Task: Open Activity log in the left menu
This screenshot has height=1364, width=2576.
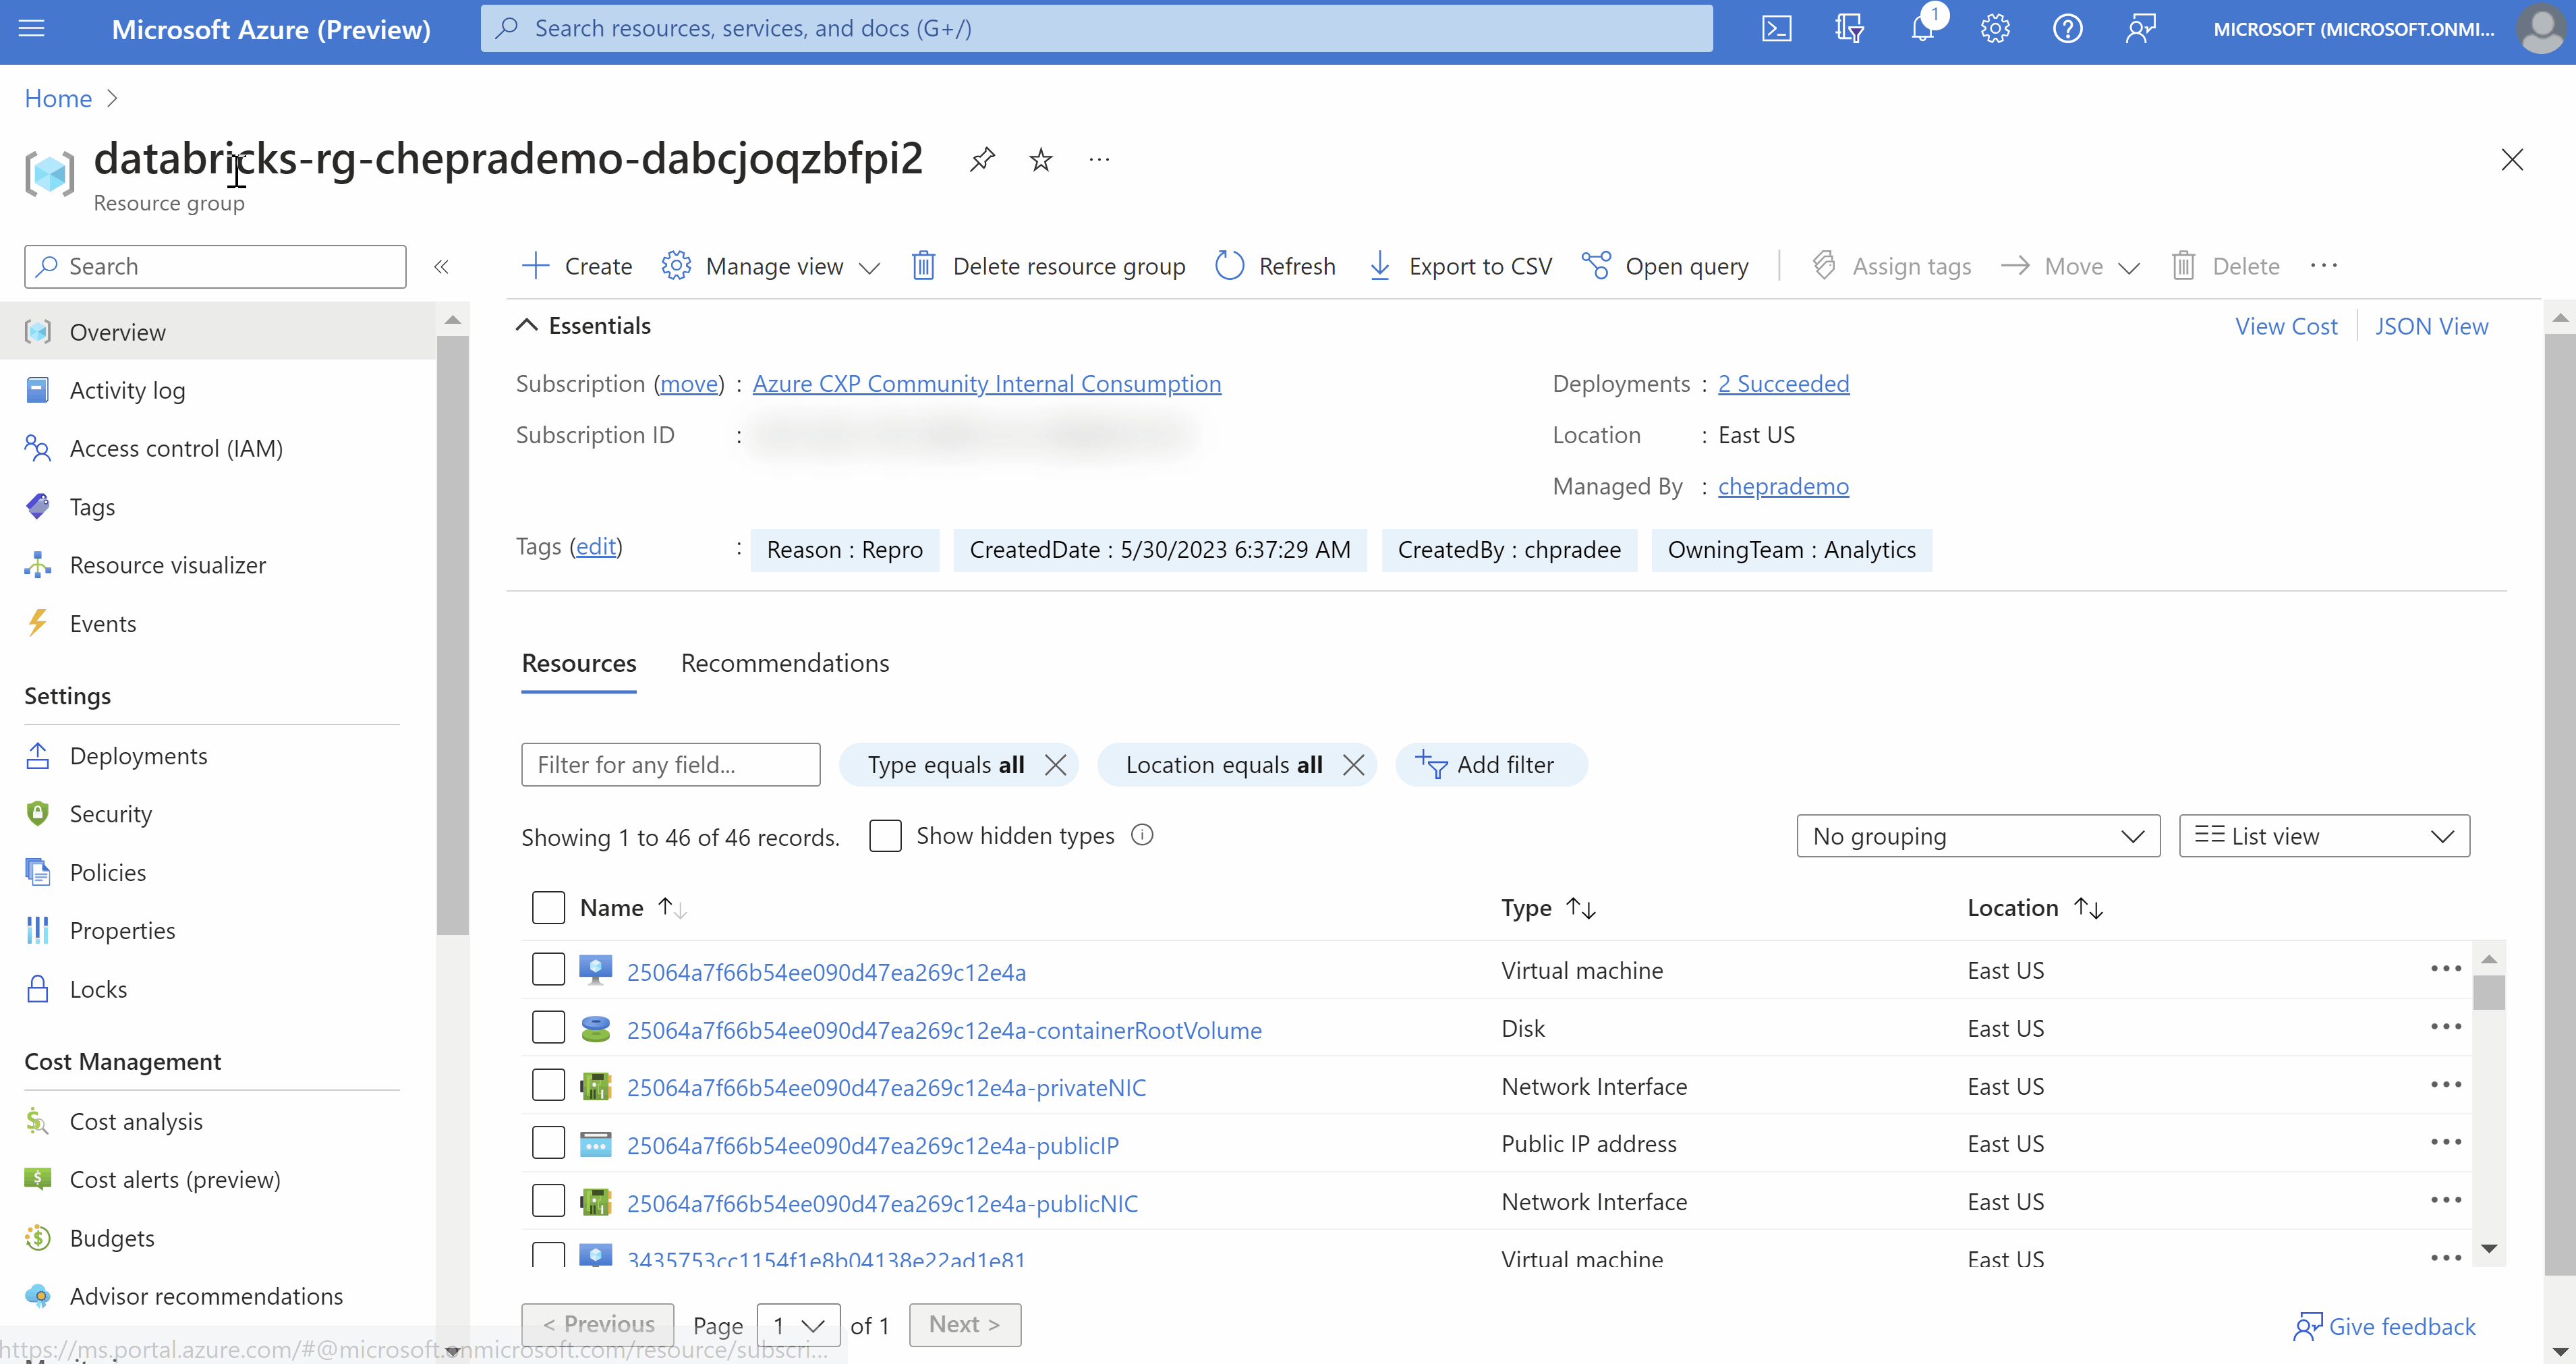Action: pos(218,391)
